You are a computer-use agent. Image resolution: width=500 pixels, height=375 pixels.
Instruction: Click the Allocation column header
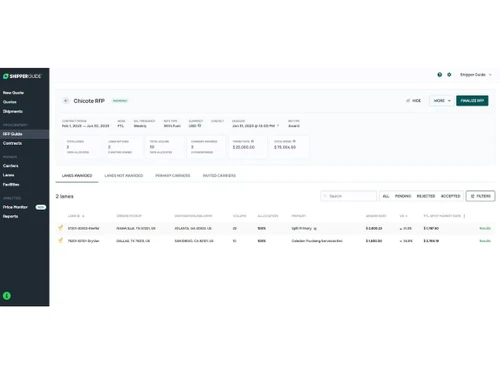point(268,216)
